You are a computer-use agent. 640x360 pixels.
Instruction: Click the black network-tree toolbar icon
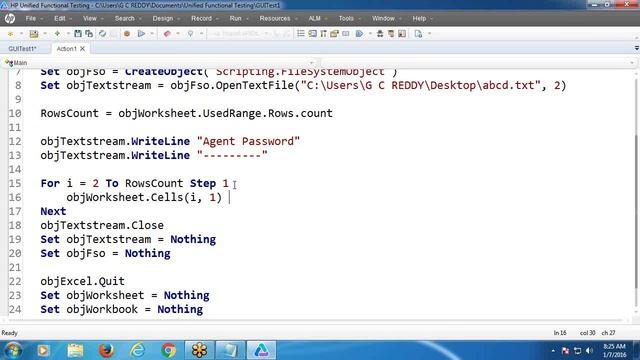(380, 34)
